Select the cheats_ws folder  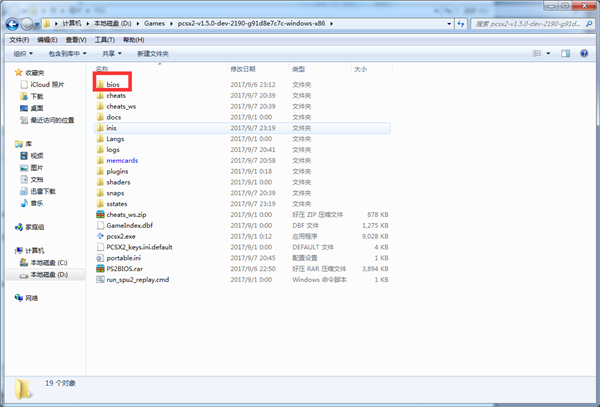[x=116, y=106]
